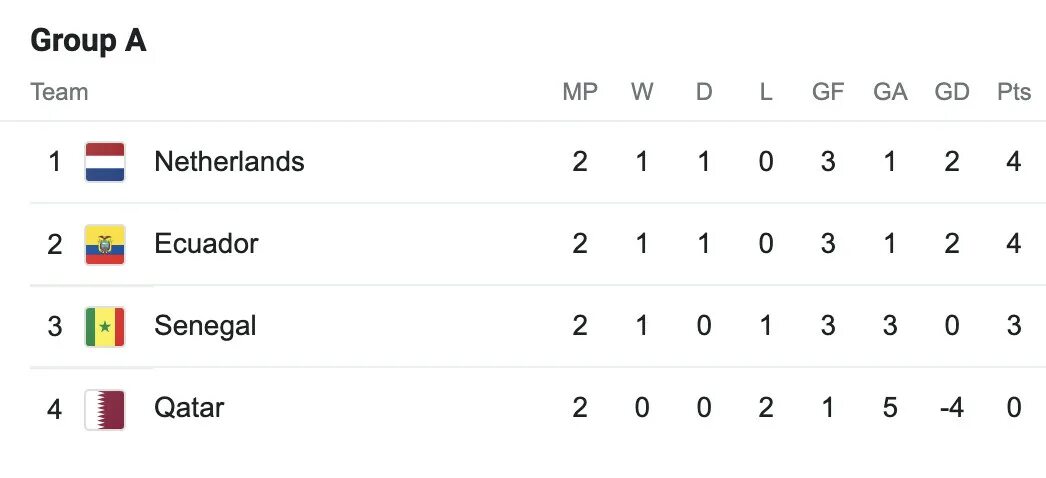Image resolution: width=1046 pixels, height=478 pixels.
Task: Click Qatar's goals against value 5
Action: (890, 407)
